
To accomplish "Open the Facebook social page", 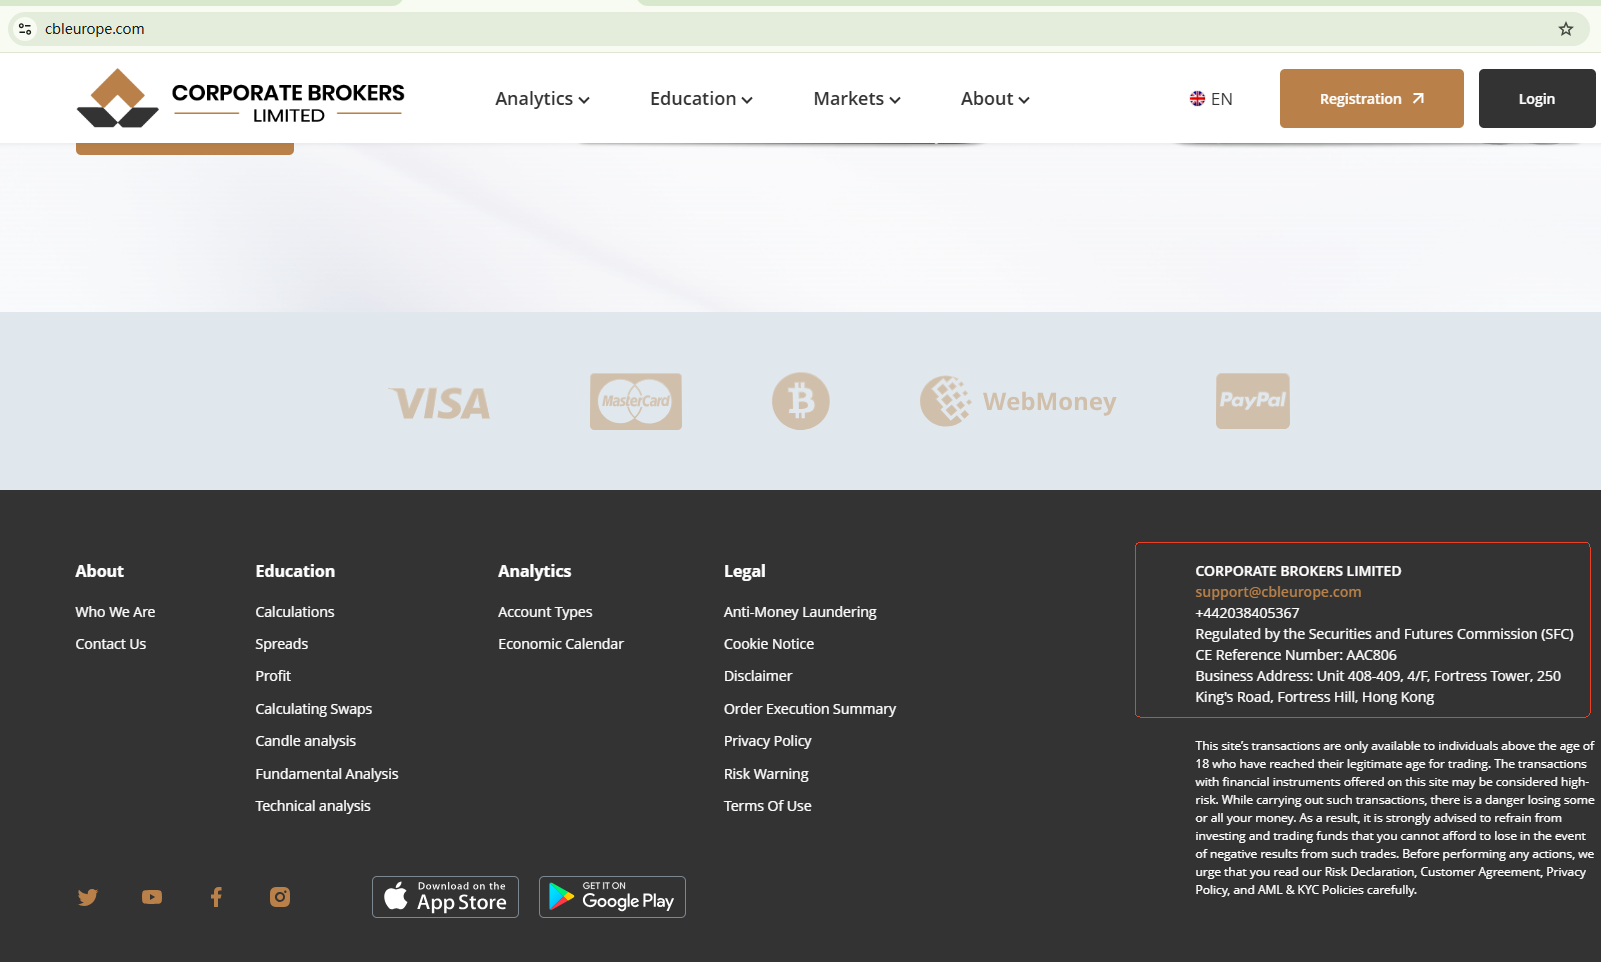I will pyautogui.click(x=216, y=897).
